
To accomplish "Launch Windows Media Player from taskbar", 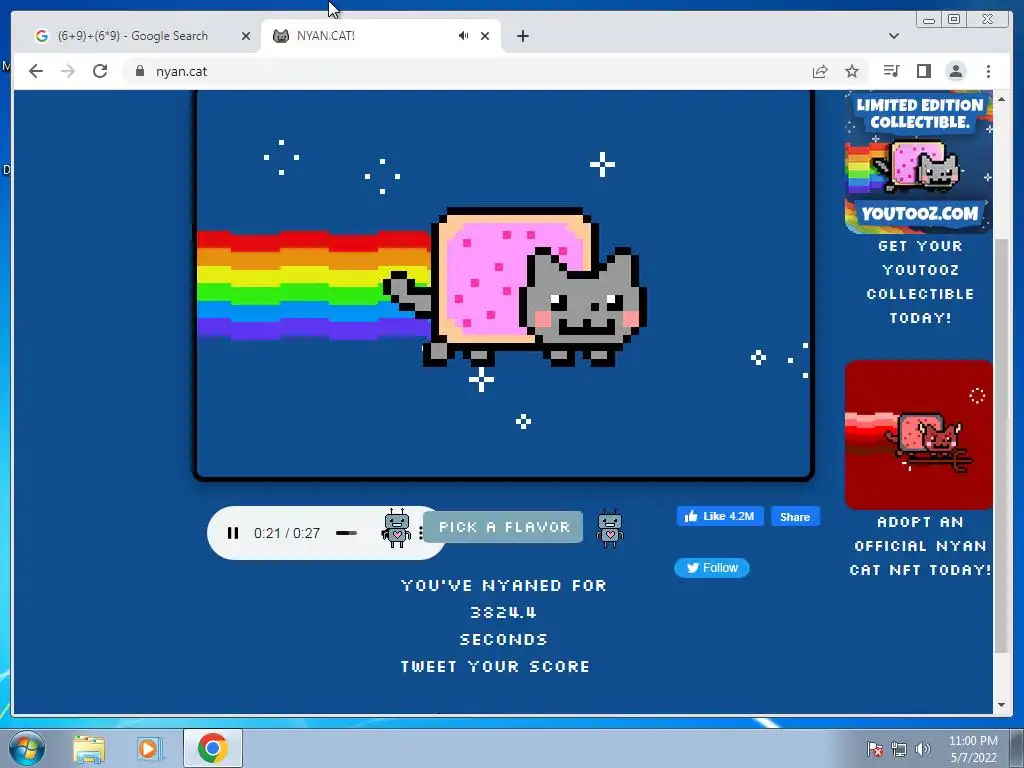I will (x=148, y=749).
